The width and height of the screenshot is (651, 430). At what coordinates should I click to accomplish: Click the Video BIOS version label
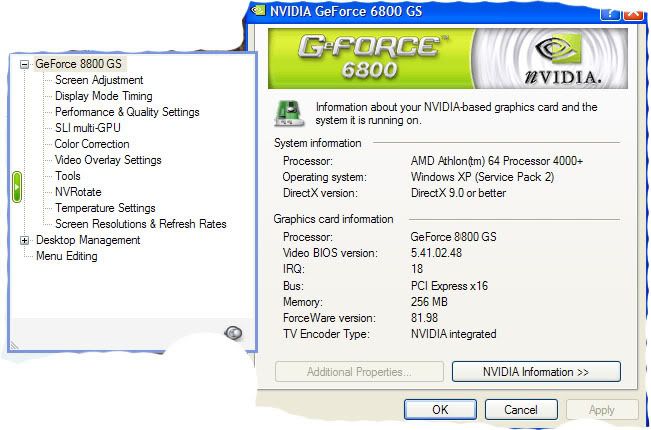(x=330, y=253)
